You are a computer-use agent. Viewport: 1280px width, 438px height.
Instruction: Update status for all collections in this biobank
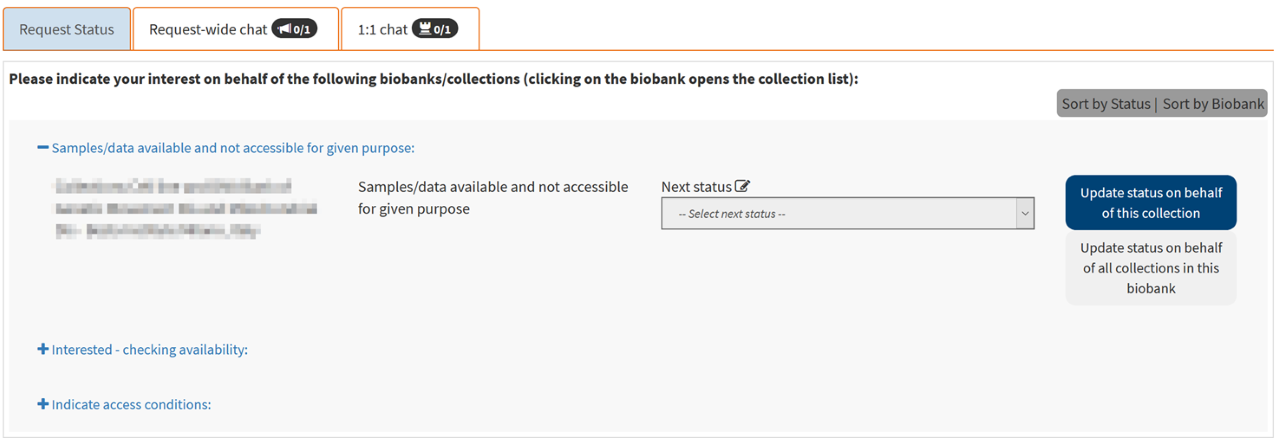1151,268
